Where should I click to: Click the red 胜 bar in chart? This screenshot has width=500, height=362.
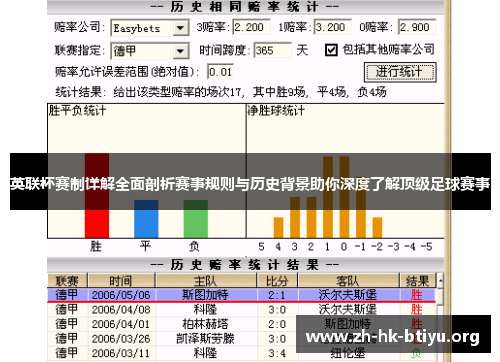click(97, 196)
